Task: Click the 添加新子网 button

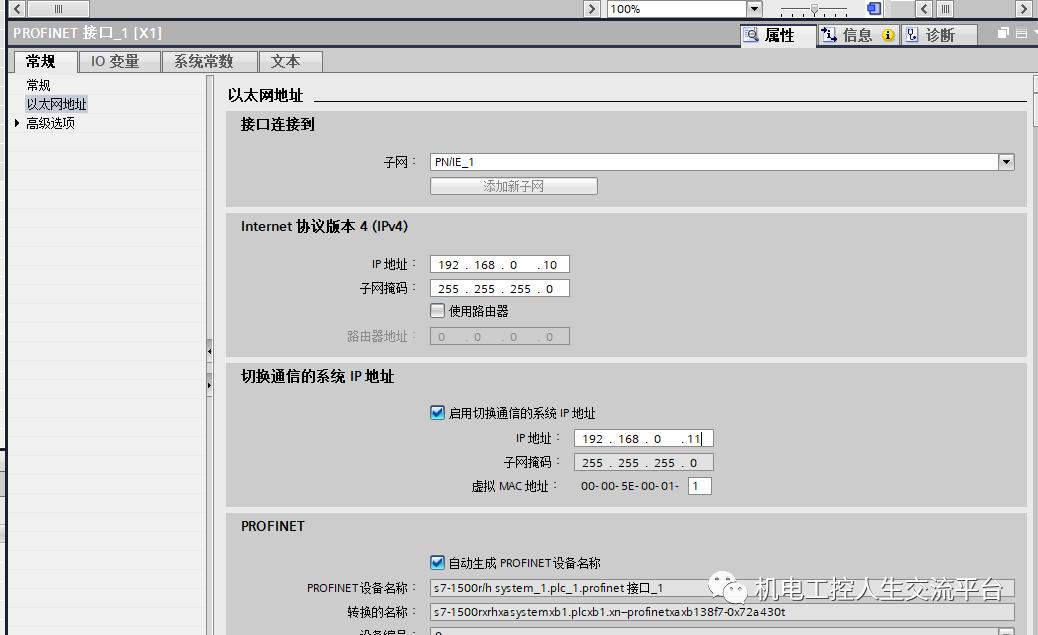Action: point(512,185)
